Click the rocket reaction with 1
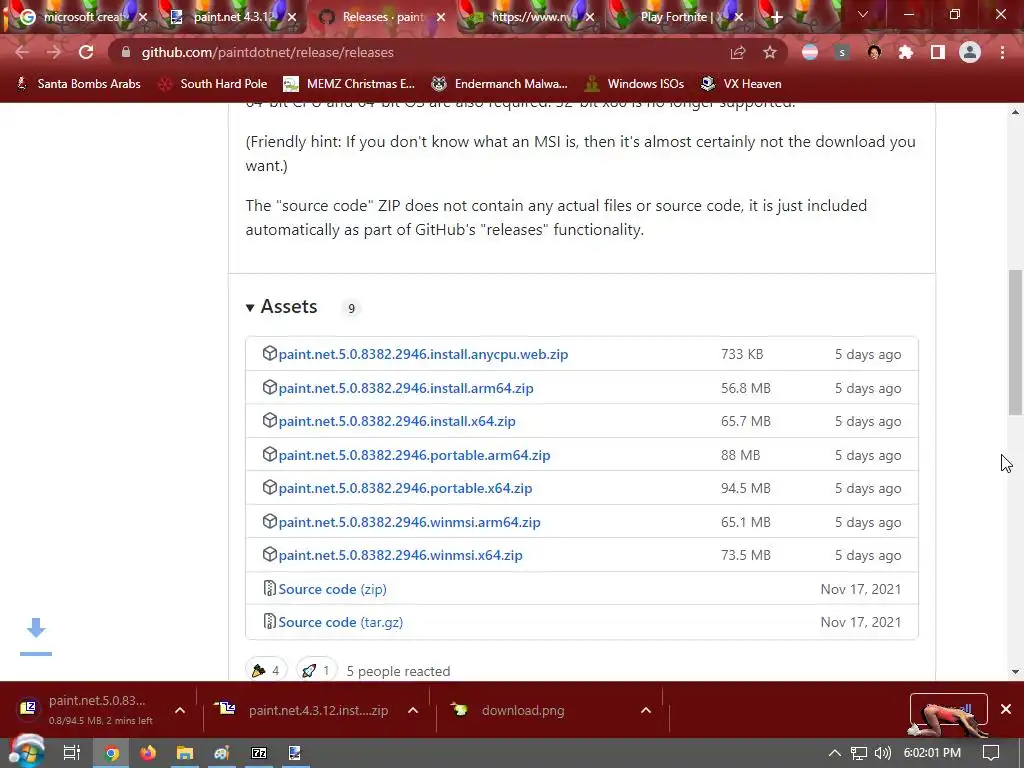The image size is (1024, 768). (x=316, y=670)
